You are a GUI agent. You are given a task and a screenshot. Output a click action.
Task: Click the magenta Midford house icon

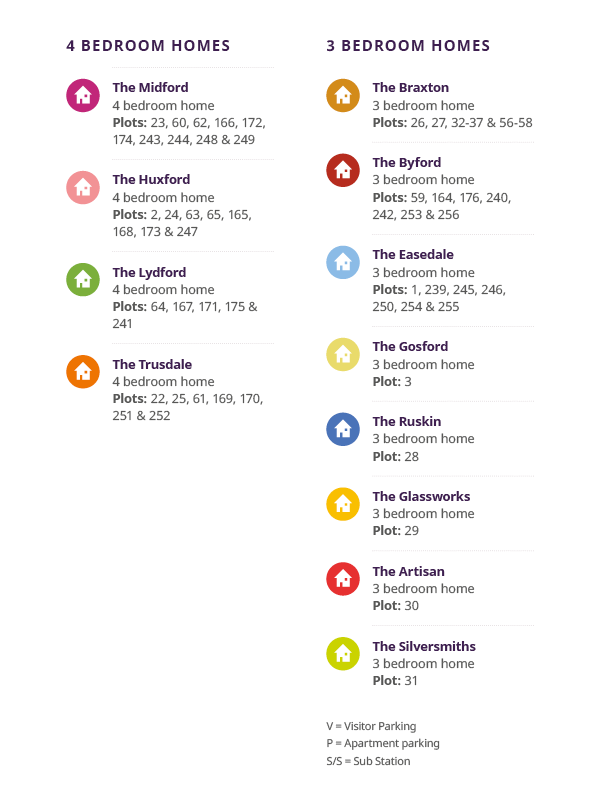[83, 95]
